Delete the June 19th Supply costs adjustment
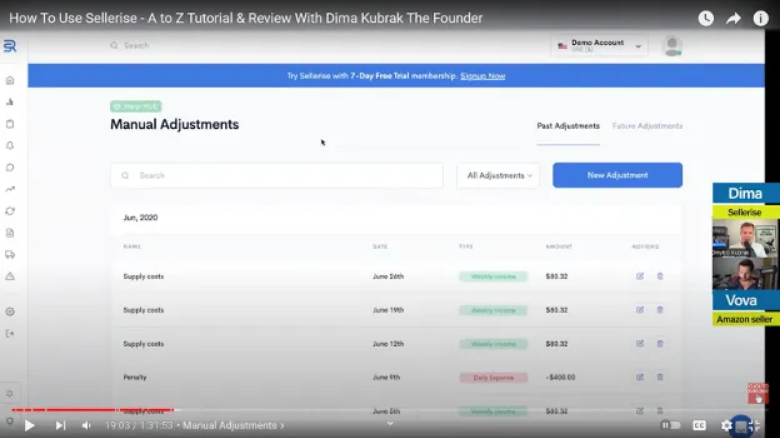The width and height of the screenshot is (780, 438). [x=660, y=310]
